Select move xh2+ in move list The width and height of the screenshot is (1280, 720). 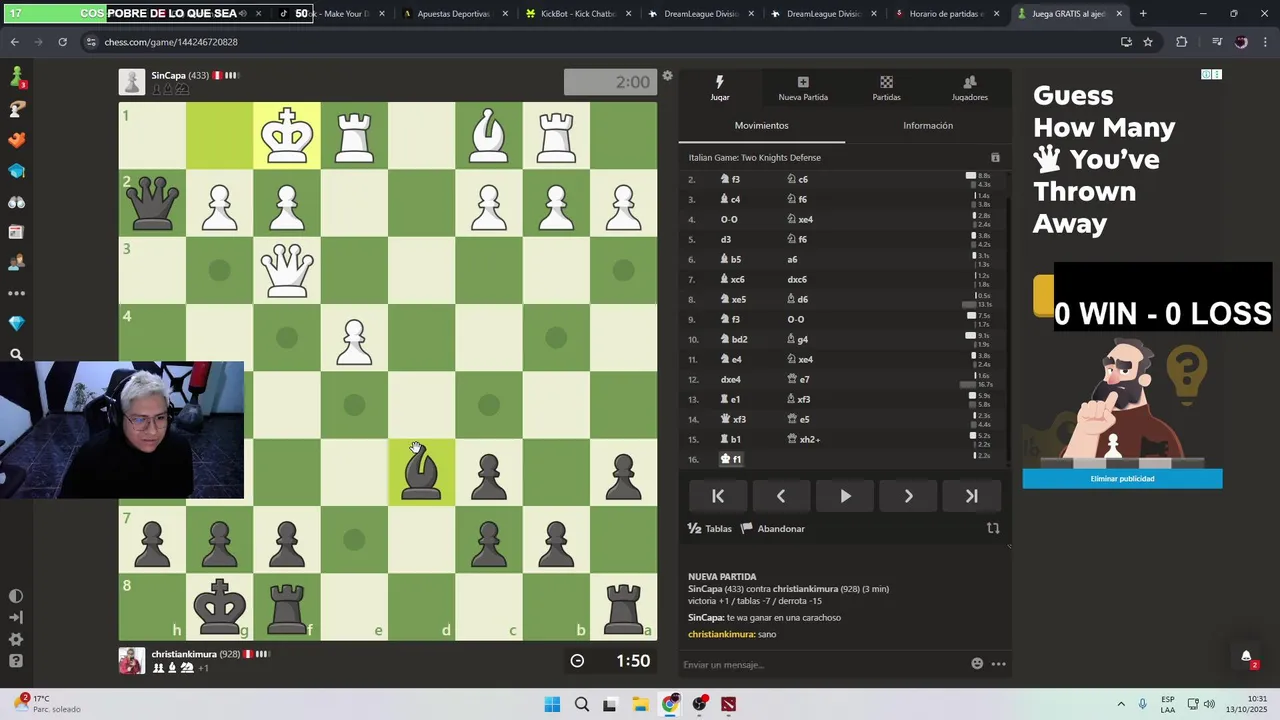tap(804, 439)
